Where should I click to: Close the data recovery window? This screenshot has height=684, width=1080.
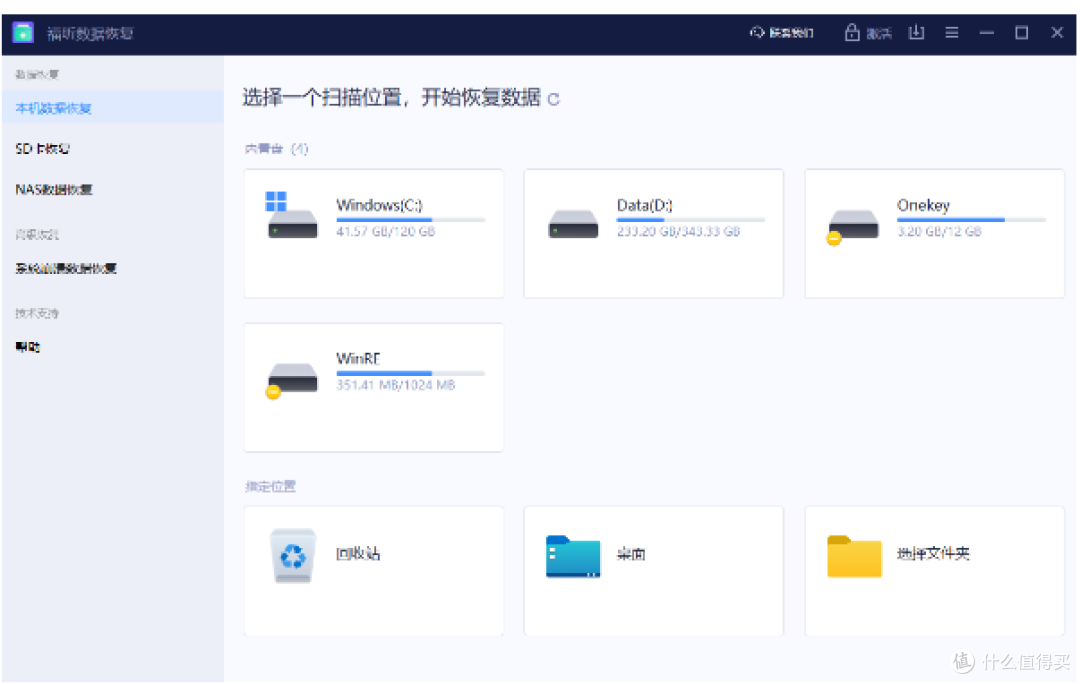point(1057,32)
